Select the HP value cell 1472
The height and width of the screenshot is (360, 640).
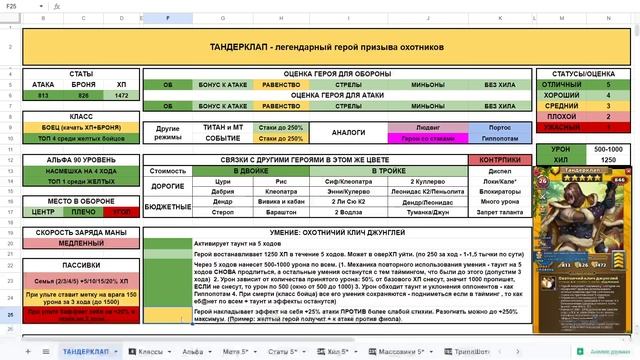point(121,95)
